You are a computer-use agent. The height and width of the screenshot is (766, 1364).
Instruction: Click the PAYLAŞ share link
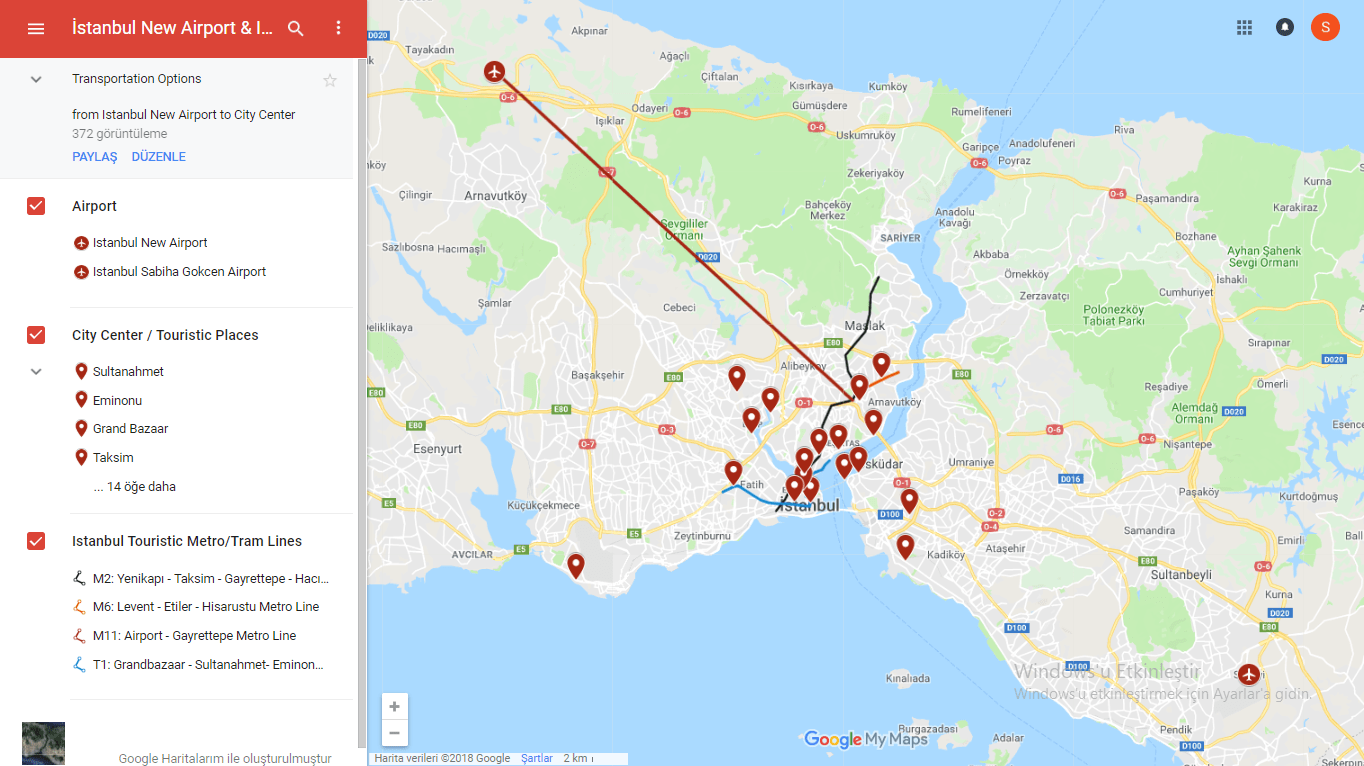point(95,157)
